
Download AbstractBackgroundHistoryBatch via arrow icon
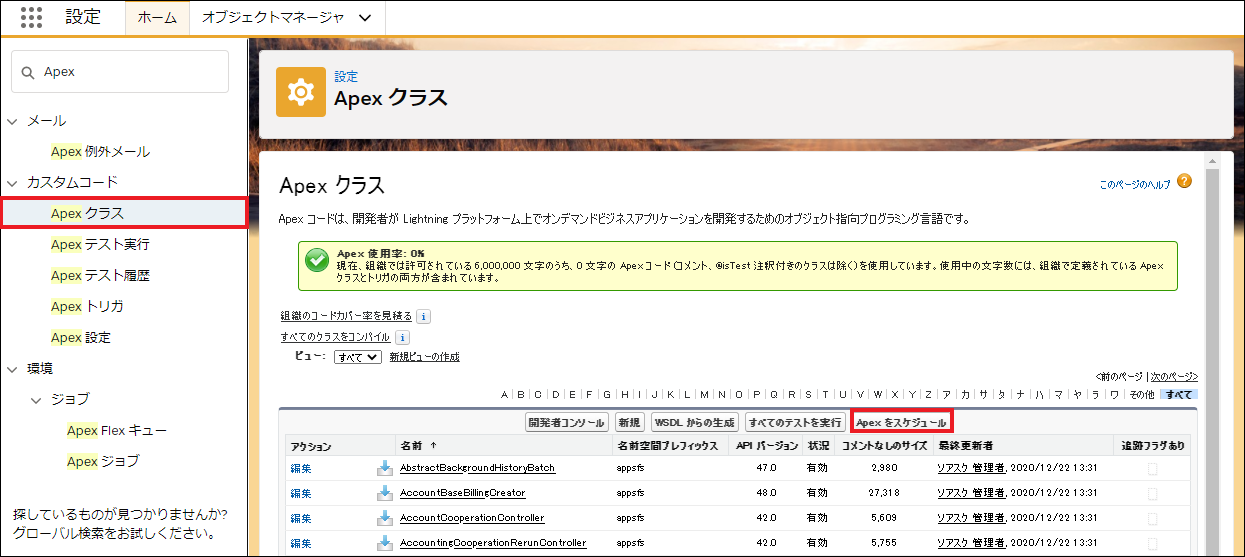pos(384,467)
